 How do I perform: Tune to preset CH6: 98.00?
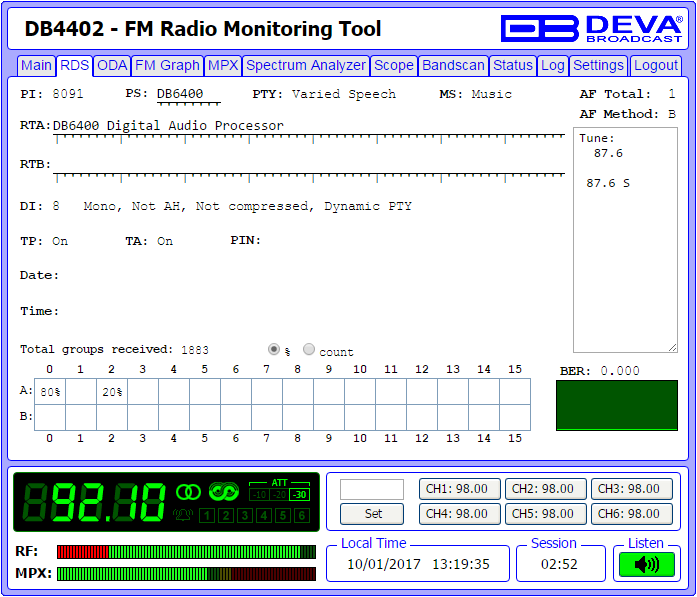coord(632,514)
